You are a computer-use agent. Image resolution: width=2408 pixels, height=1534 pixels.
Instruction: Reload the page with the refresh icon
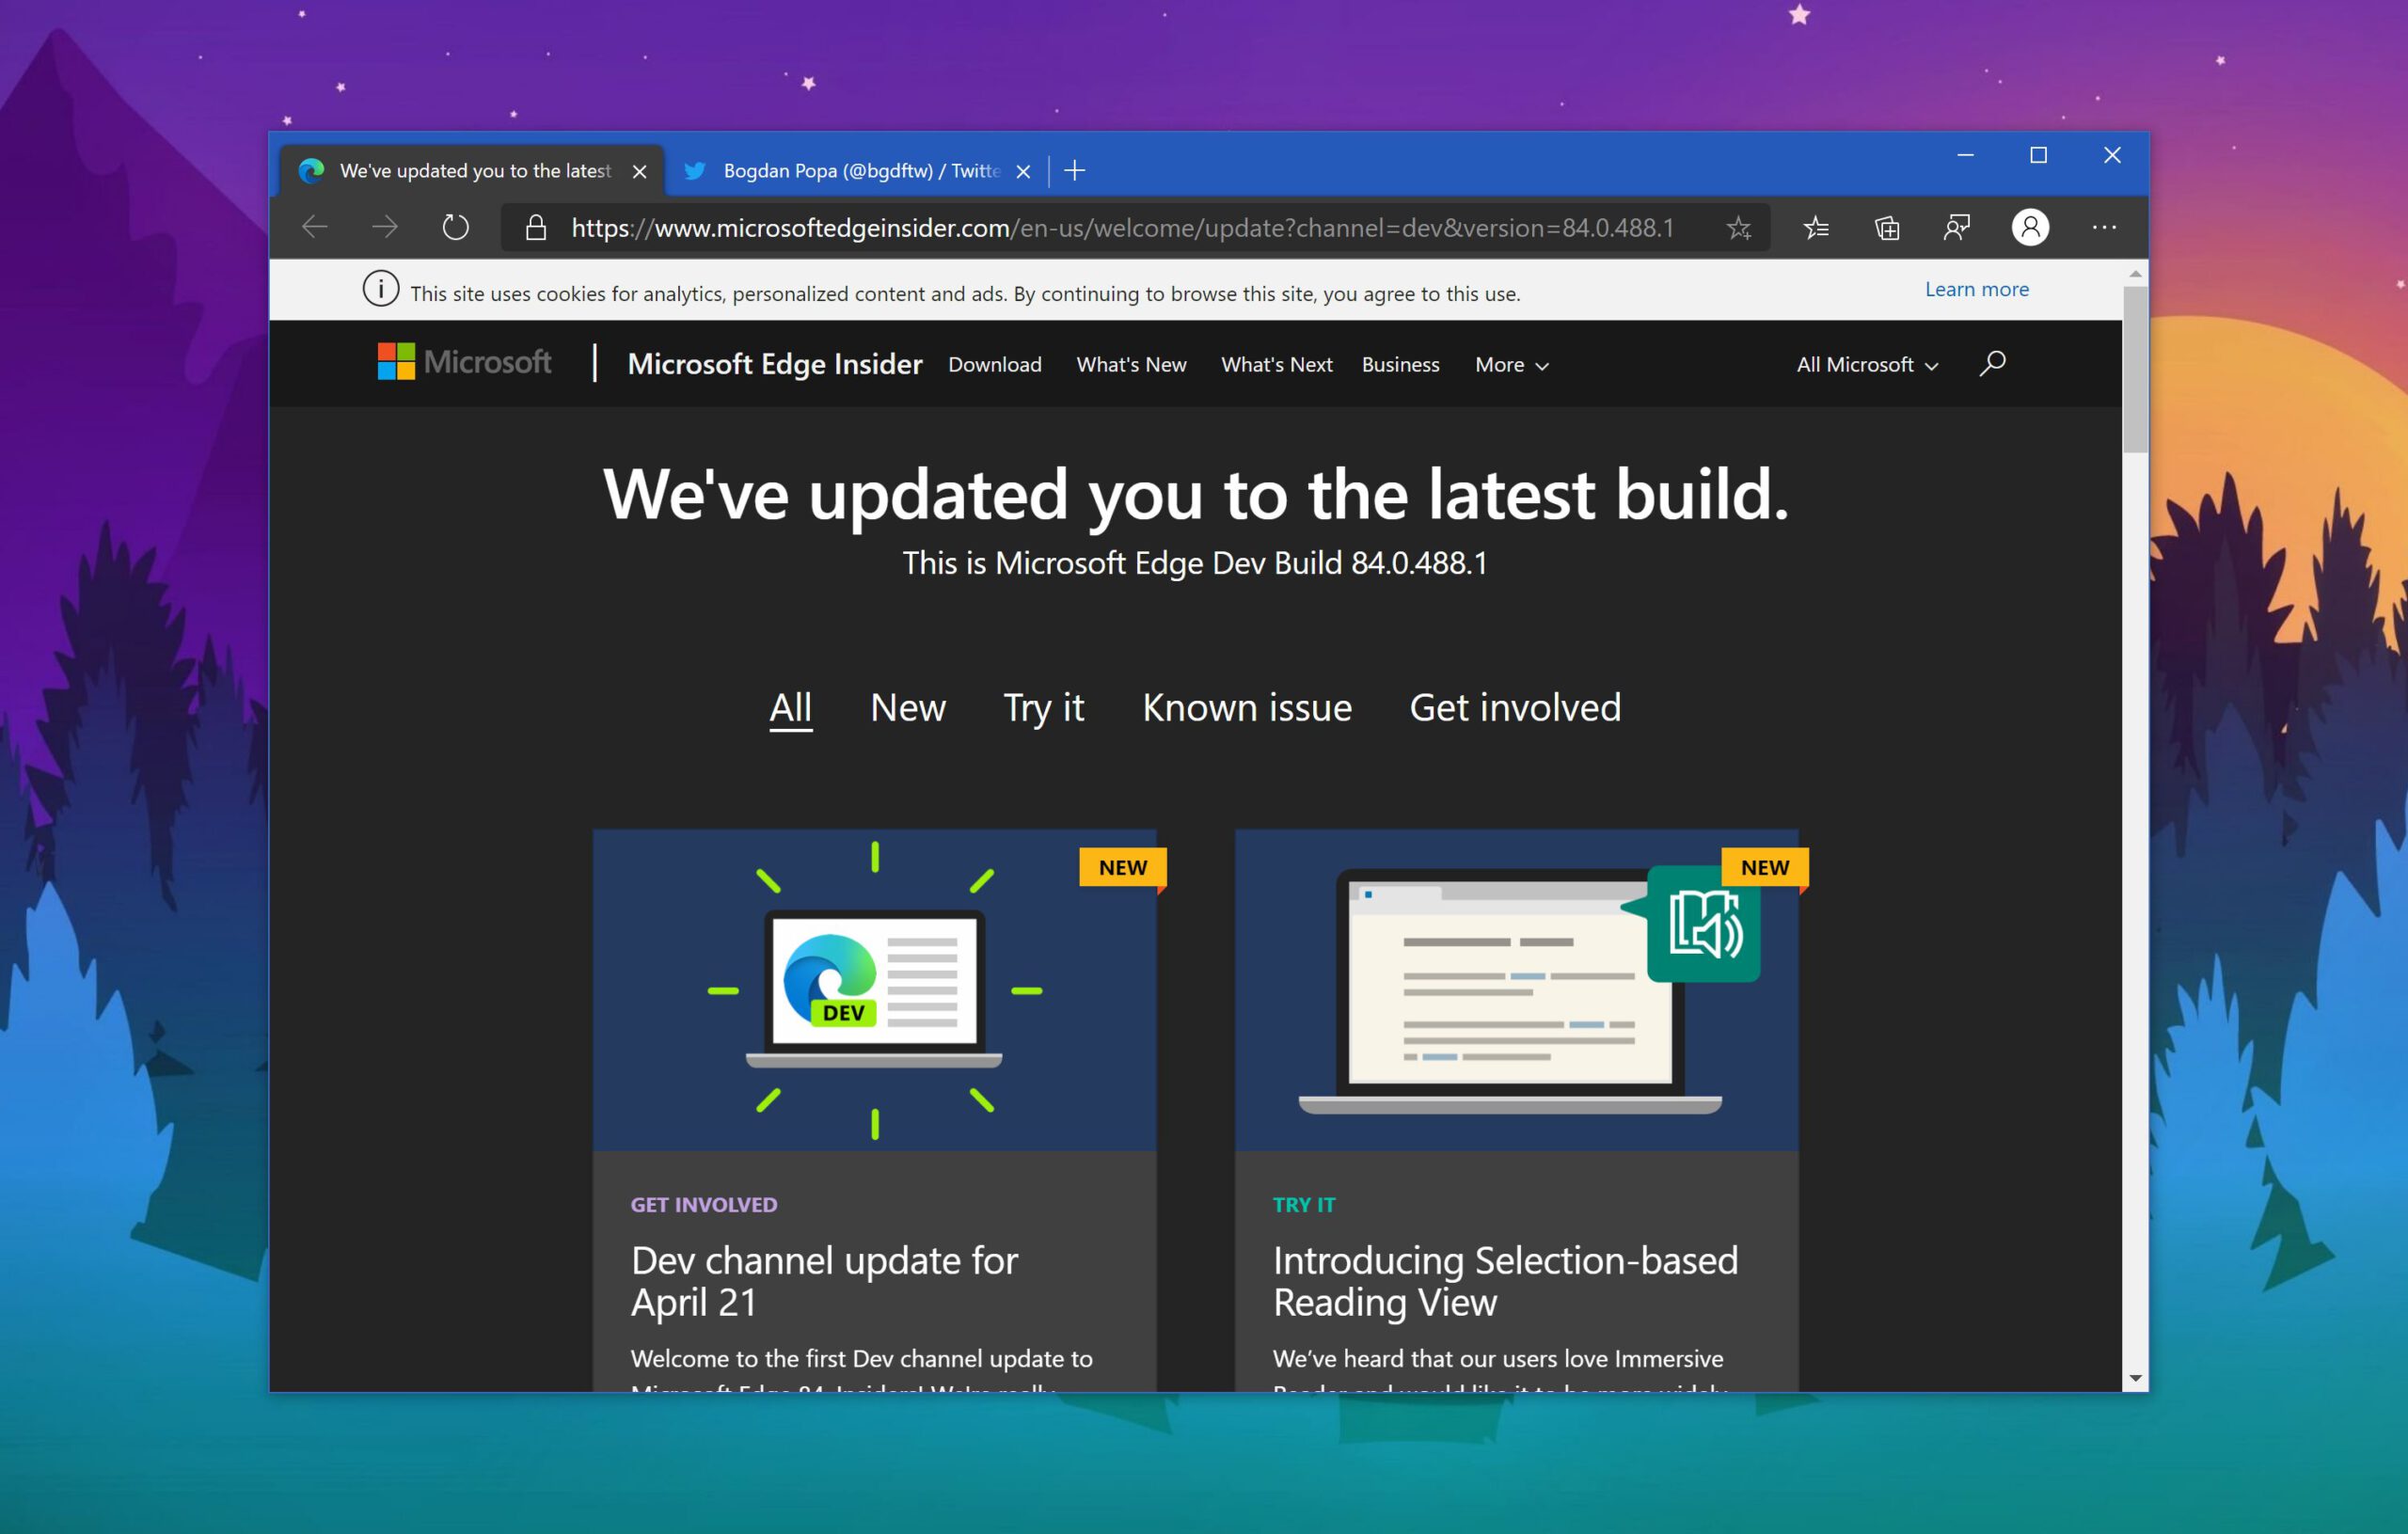[x=456, y=227]
